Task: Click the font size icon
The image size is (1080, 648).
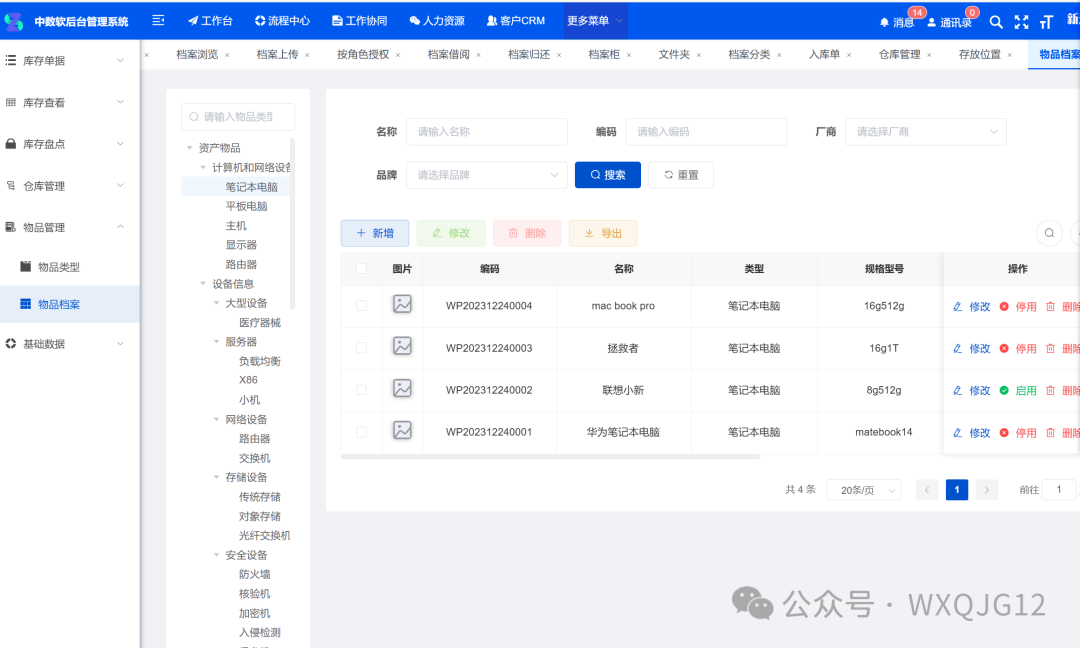Action: 1046,22
